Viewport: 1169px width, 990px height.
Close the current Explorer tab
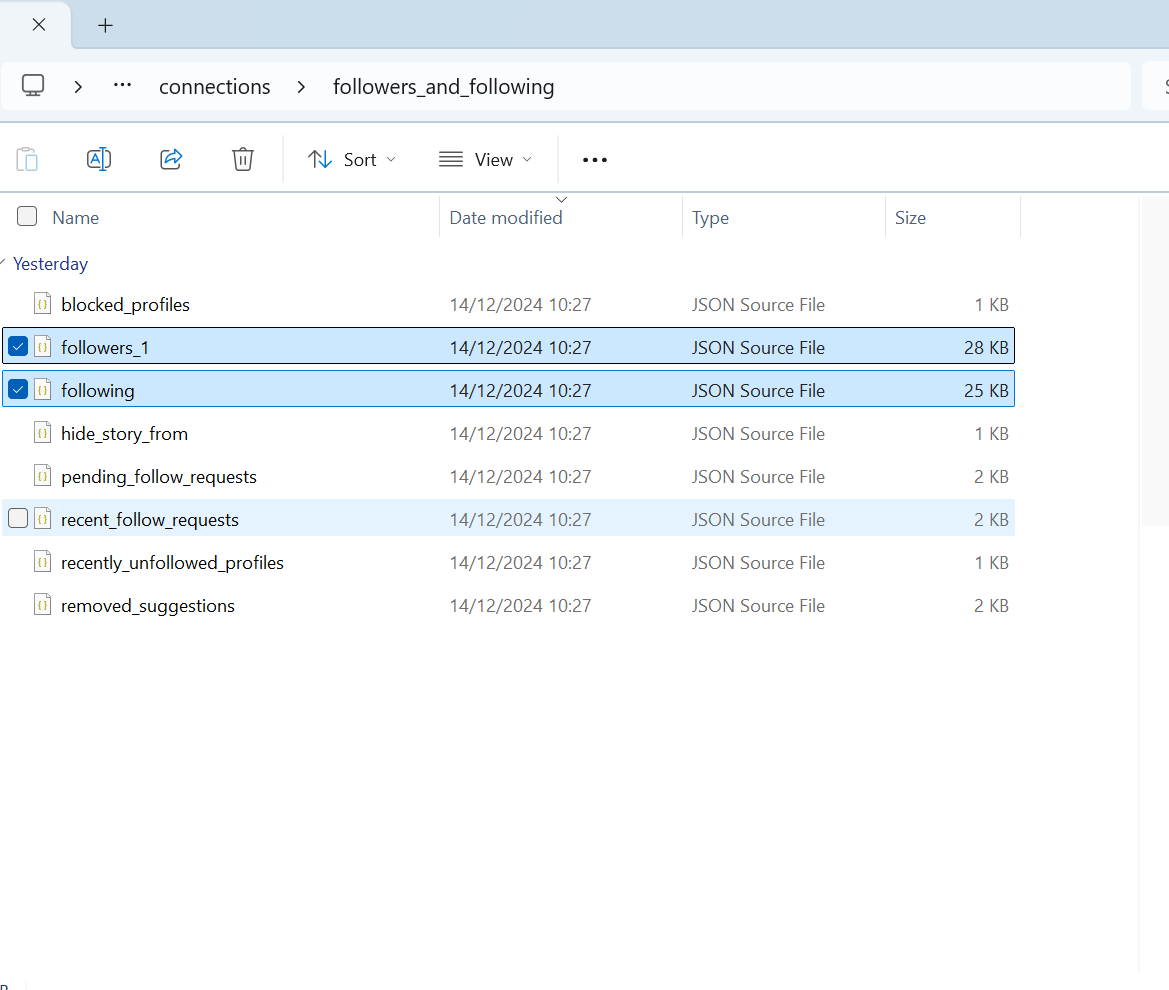[x=39, y=25]
